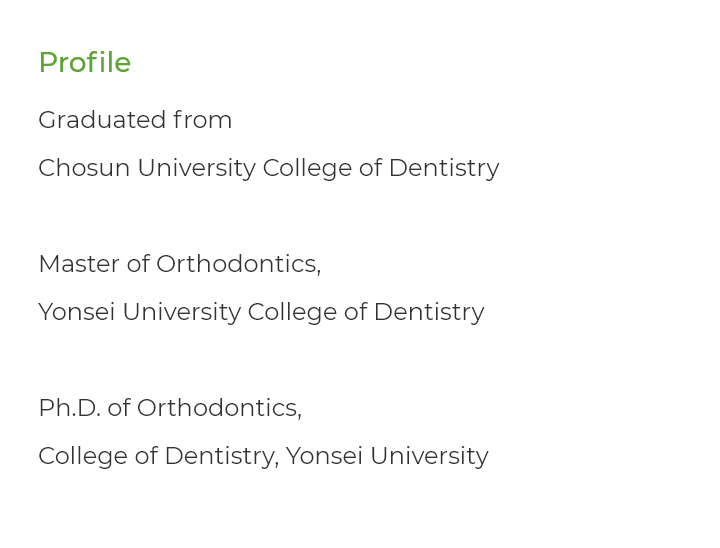Click 'Yonsei' in the last text line
This screenshot has height=548, width=720.
[x=324, y=456]
